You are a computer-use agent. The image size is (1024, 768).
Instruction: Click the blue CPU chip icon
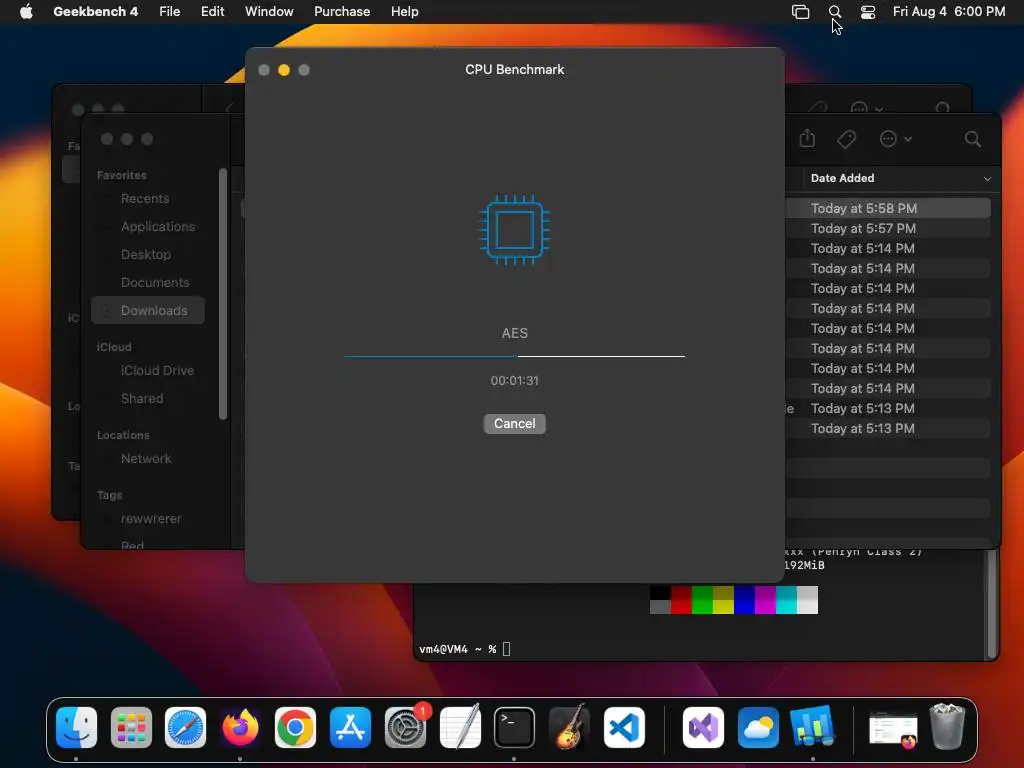514,229
